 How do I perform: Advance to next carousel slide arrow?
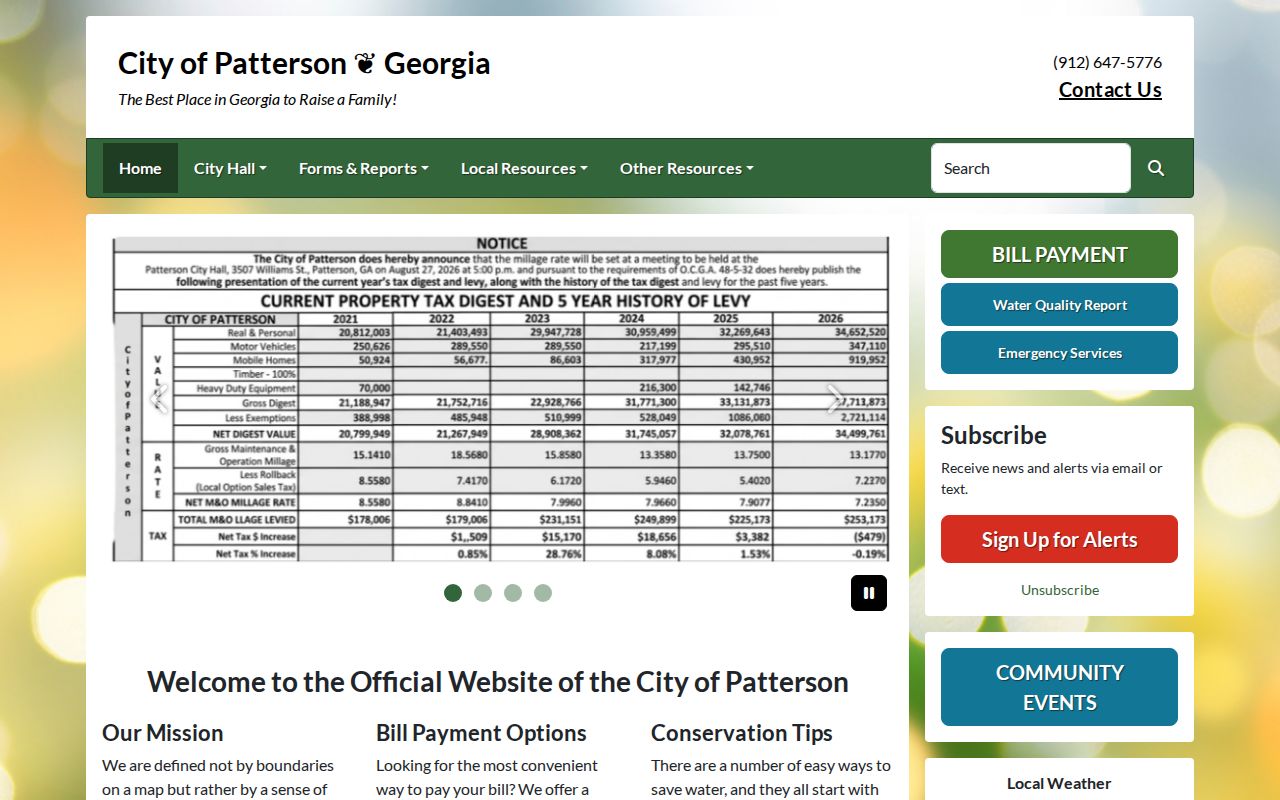point(834,399)
